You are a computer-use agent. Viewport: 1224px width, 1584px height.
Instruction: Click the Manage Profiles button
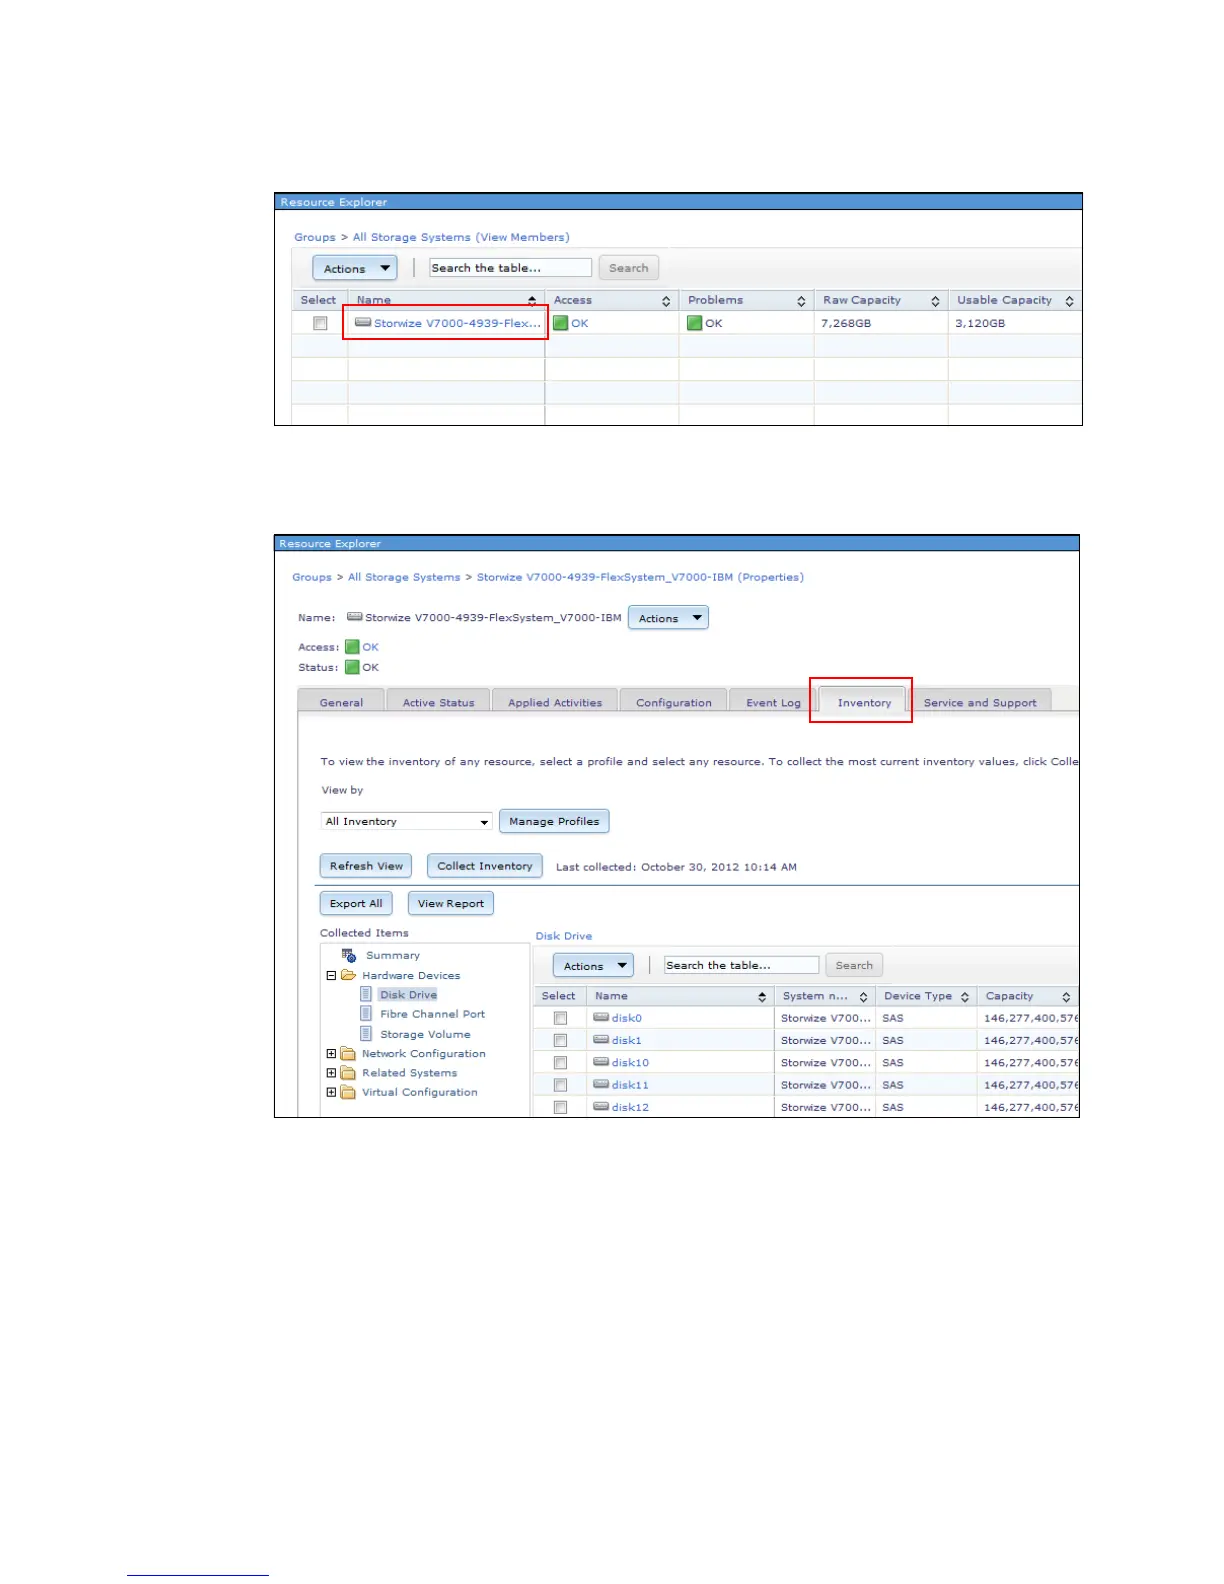[x=554, y=821]
